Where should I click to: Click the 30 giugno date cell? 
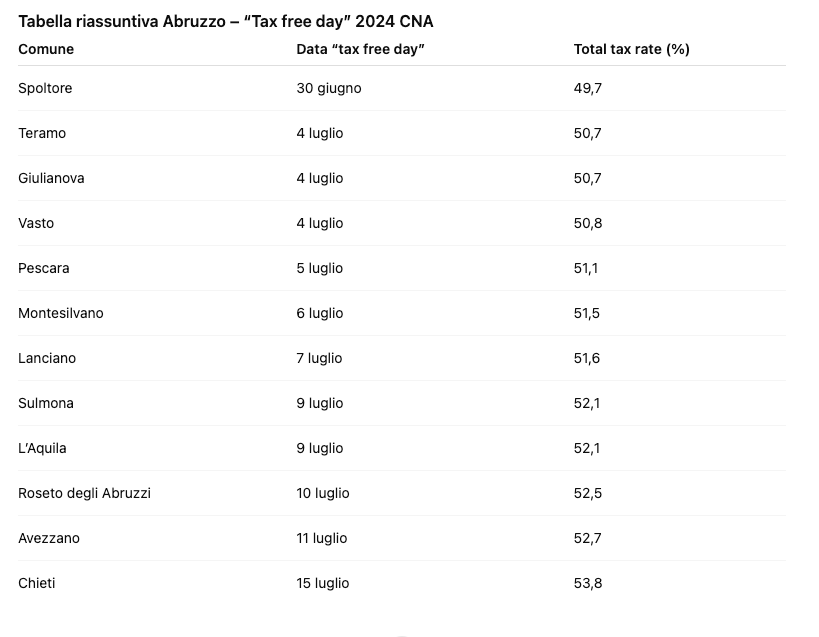[x=329, y=88]
